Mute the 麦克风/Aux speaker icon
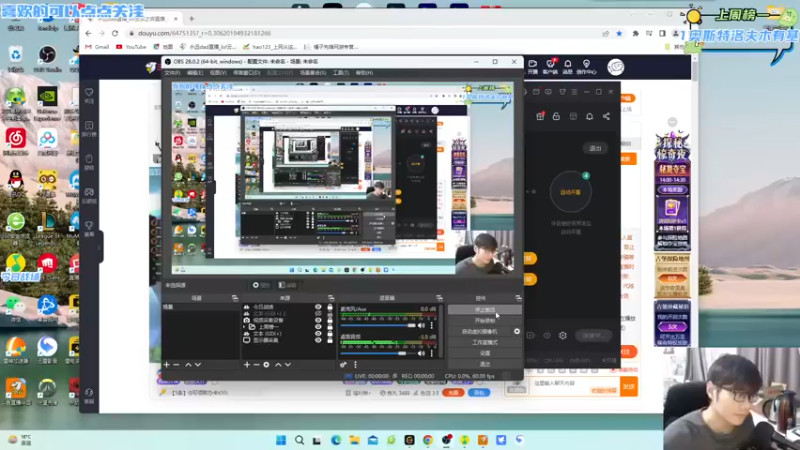The image size is (800, 450). [421, 326]
